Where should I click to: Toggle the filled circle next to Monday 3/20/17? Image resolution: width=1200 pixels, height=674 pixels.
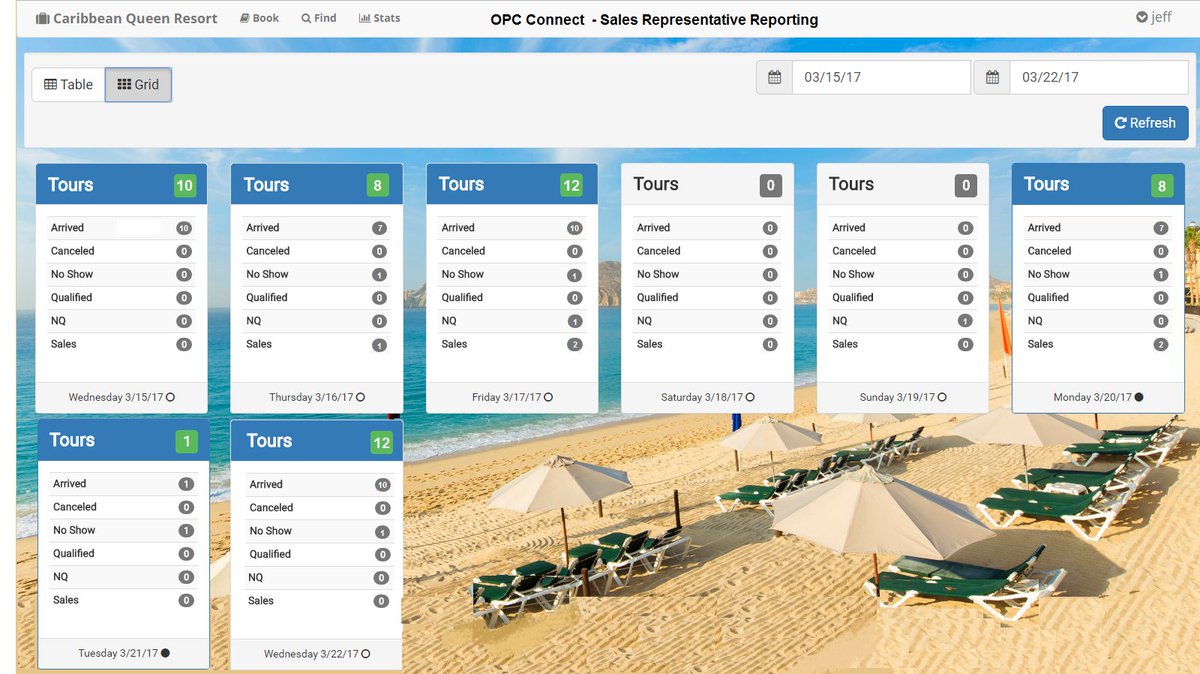(x=1139, y=397)
